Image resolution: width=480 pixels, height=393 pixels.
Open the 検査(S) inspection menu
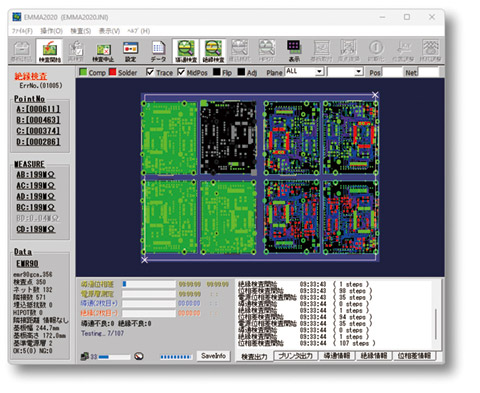point(80,31)
